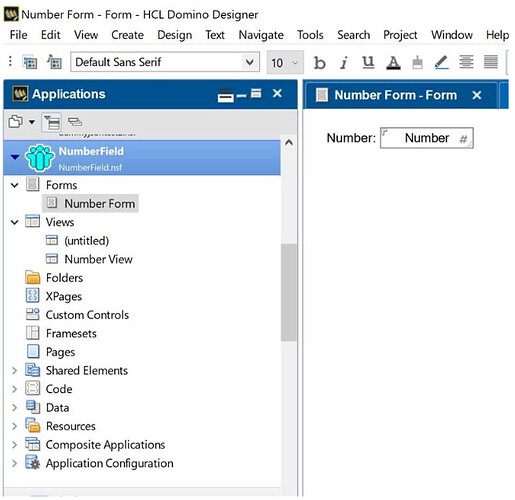Expand the Resources node
This screenshot has height=500, width=515.
[x=14, y=426]
